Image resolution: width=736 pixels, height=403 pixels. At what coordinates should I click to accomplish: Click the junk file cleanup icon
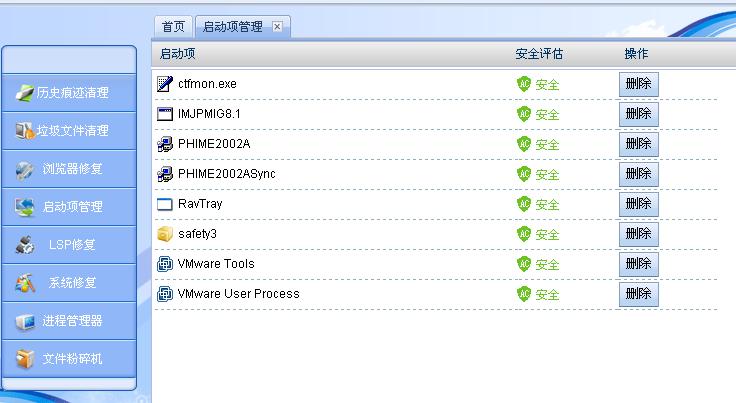[x=25, y=131]
